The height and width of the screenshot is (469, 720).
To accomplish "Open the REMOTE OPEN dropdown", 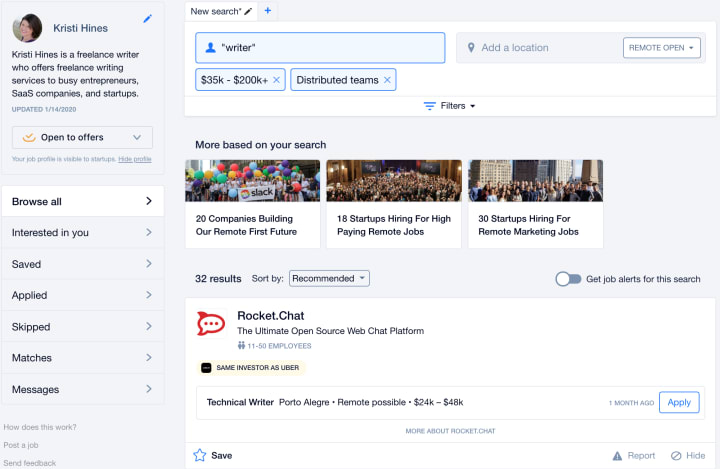I will point(661,48).
